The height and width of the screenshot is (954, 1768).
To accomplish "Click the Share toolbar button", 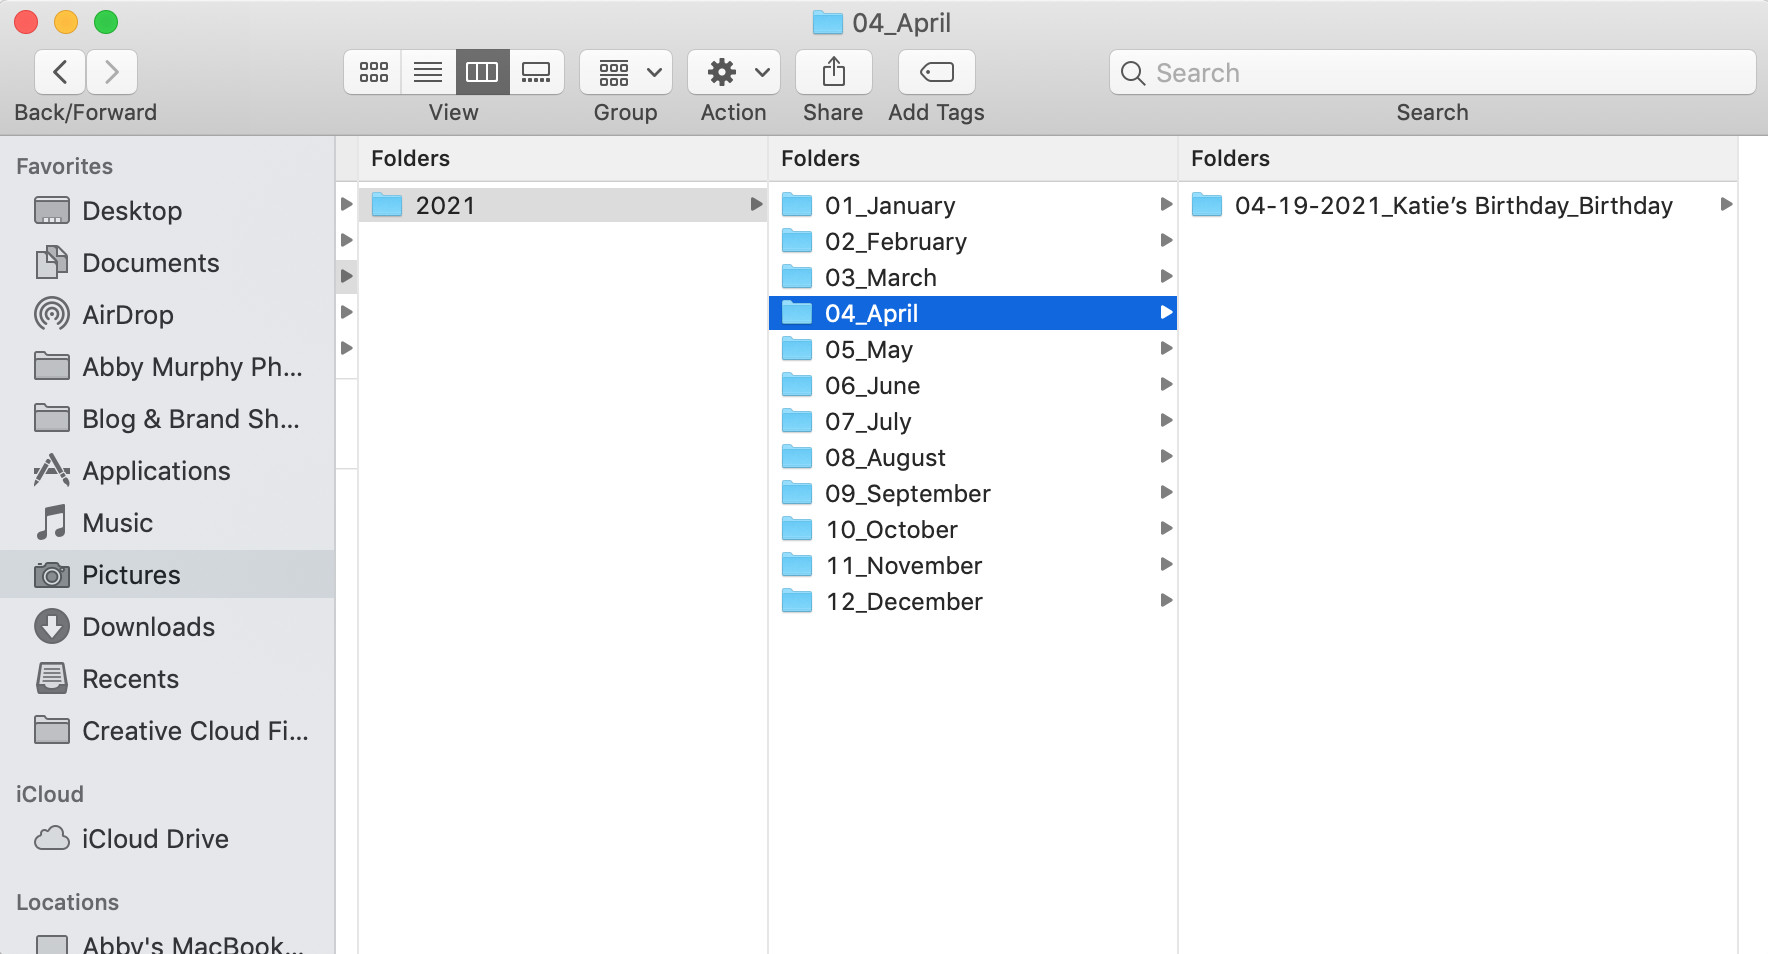I will (x=834, y=72).
